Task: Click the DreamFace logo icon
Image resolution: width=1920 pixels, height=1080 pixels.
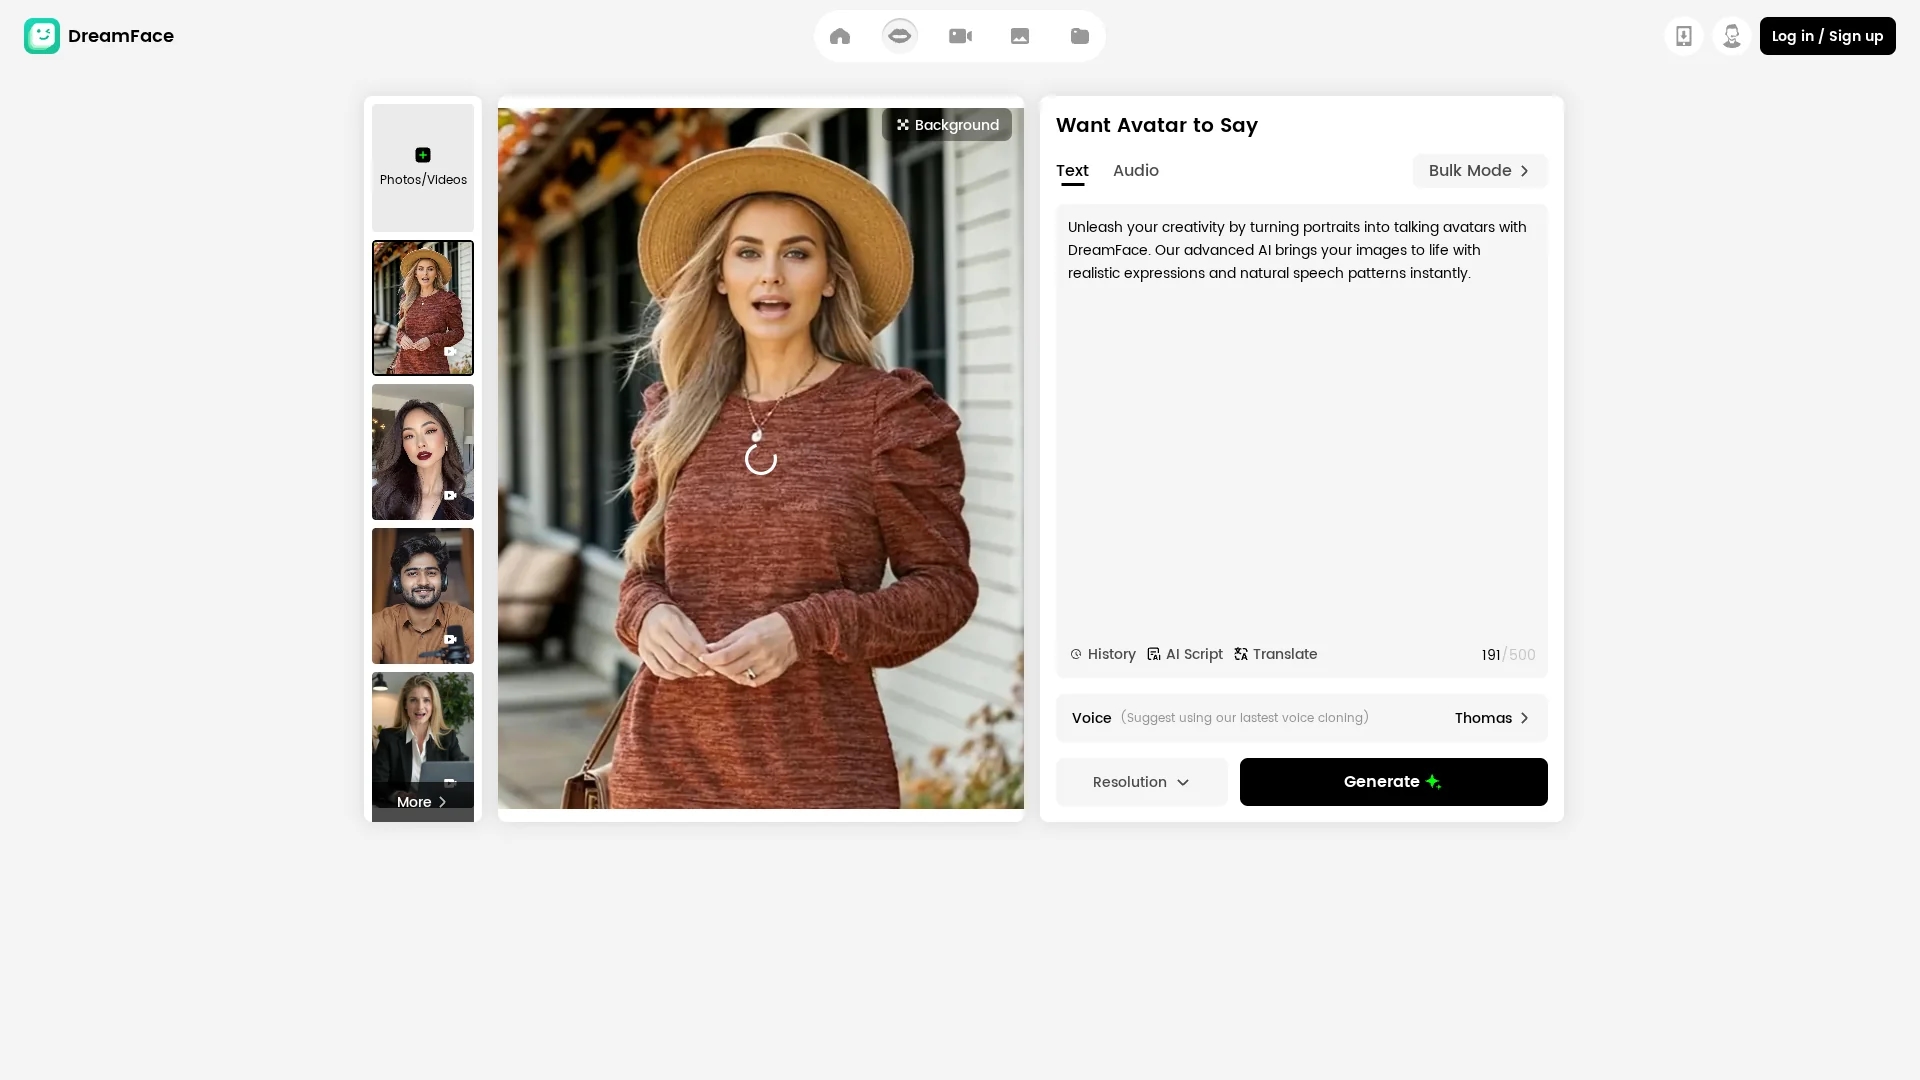Action: click(x=42, y=36)
